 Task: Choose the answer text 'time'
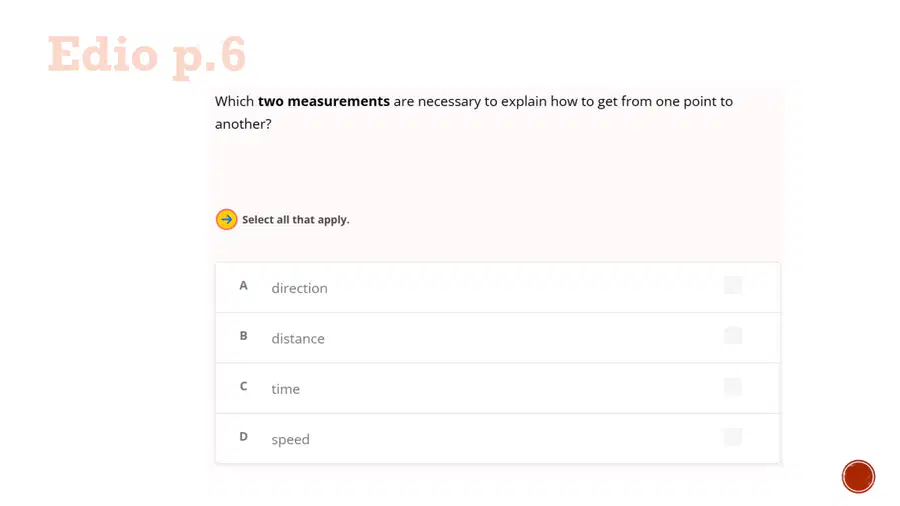coord(285,389)
